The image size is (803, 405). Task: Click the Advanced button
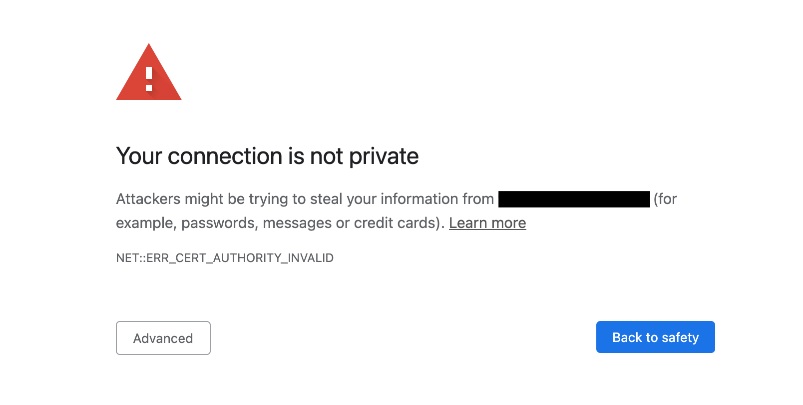[x=163, y=338]
